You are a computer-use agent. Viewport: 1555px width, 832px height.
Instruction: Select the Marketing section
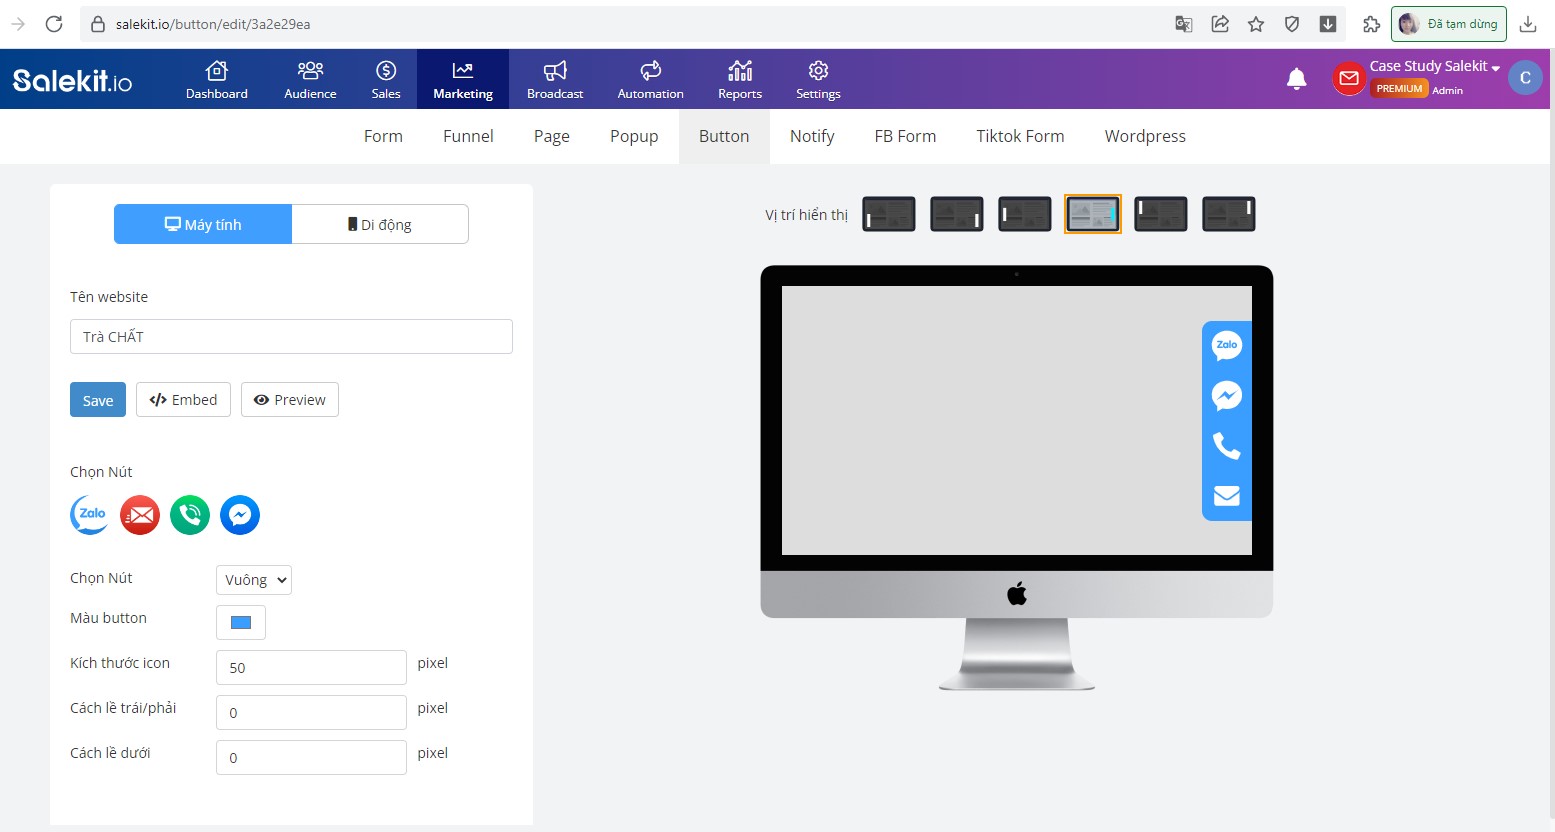pos(463,80)
